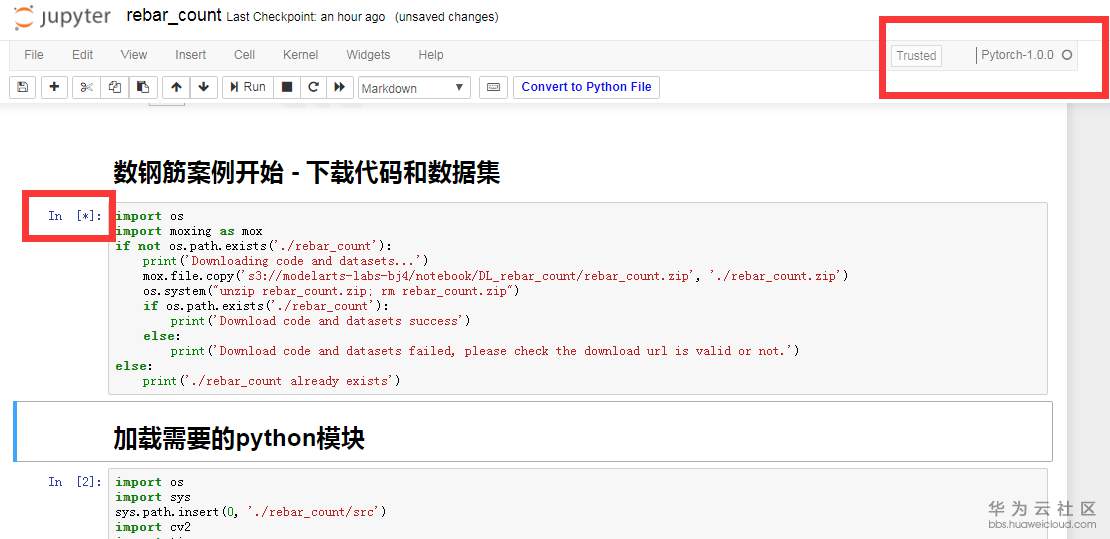Cut selected cell with the scissors icon
1110x539 pixels.
[86, 87]
